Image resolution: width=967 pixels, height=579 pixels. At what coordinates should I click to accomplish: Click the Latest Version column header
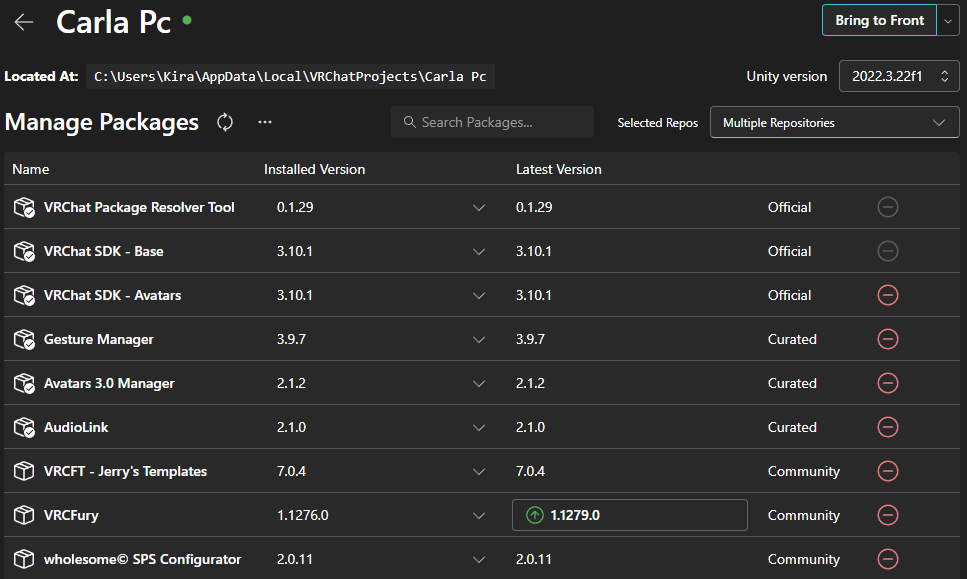pos(559,169)
